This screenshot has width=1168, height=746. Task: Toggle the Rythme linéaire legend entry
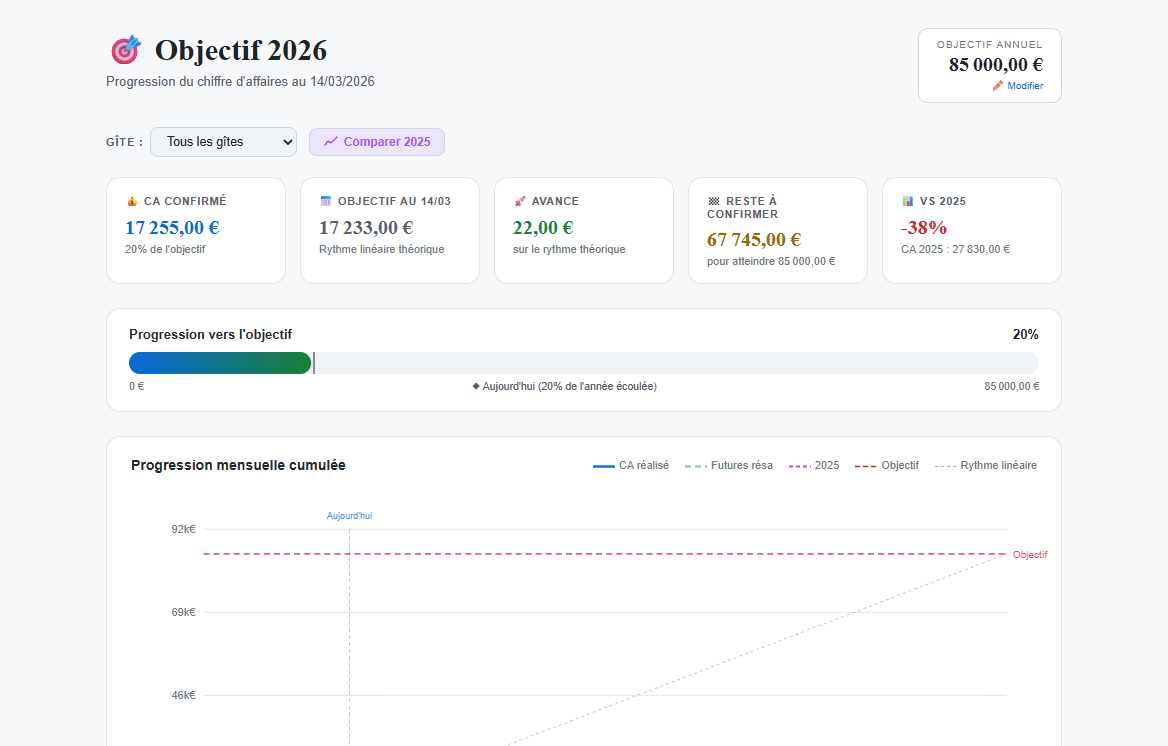(986, 465)
